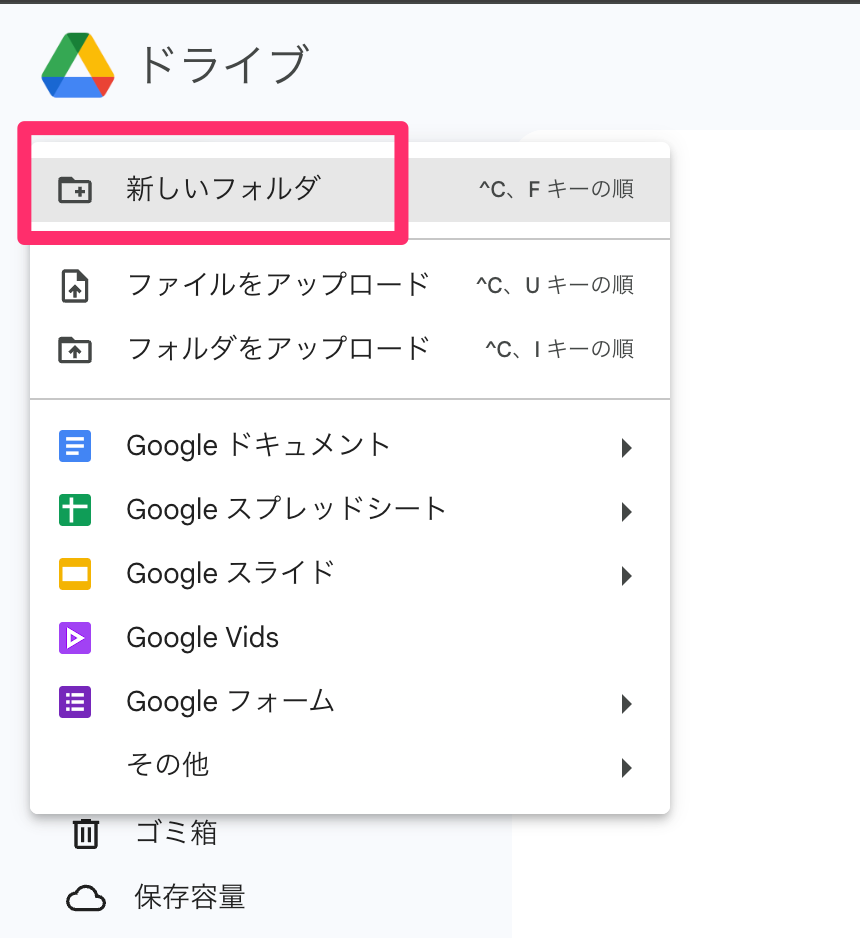Click the purple Google Vids icon
Viewport: 860px width, 938px height.
(x=75, y=638)
